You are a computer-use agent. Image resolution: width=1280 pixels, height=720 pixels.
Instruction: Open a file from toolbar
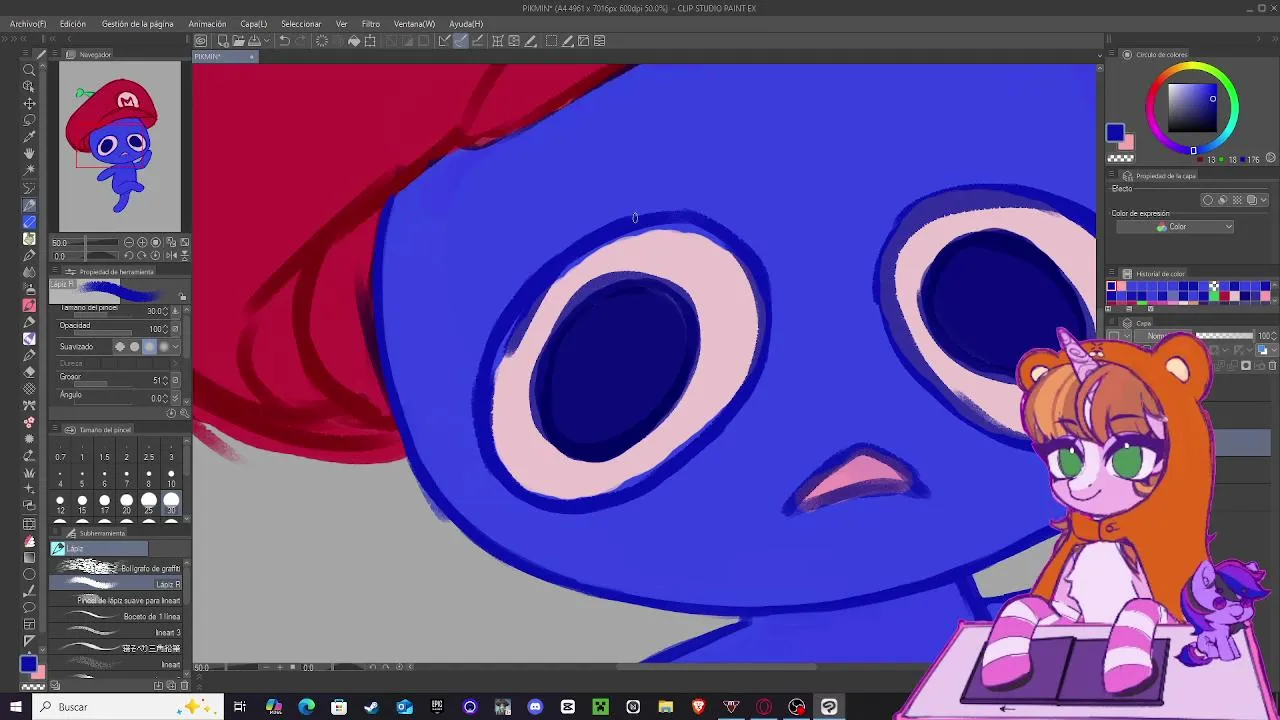click(239, 41)
